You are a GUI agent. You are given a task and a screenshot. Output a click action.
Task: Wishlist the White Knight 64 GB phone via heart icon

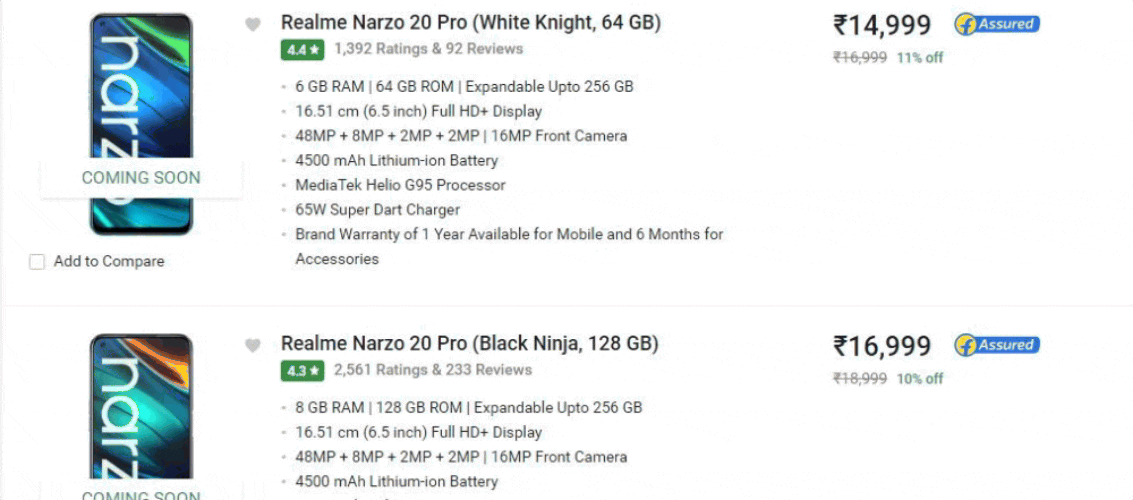pos(253,25)
